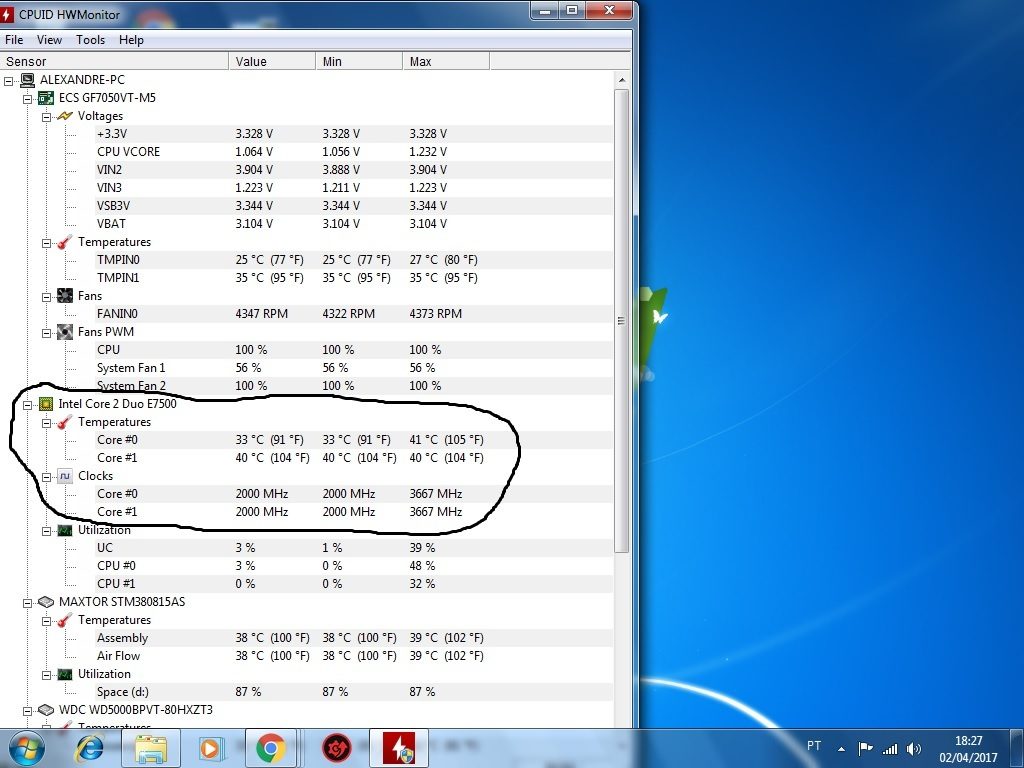Image resolution: width=1024 pixels, height=768 pixels.
Task: Open Google Chrome from the taskbar
Action: pyautogui.click(x=270, y=748)
